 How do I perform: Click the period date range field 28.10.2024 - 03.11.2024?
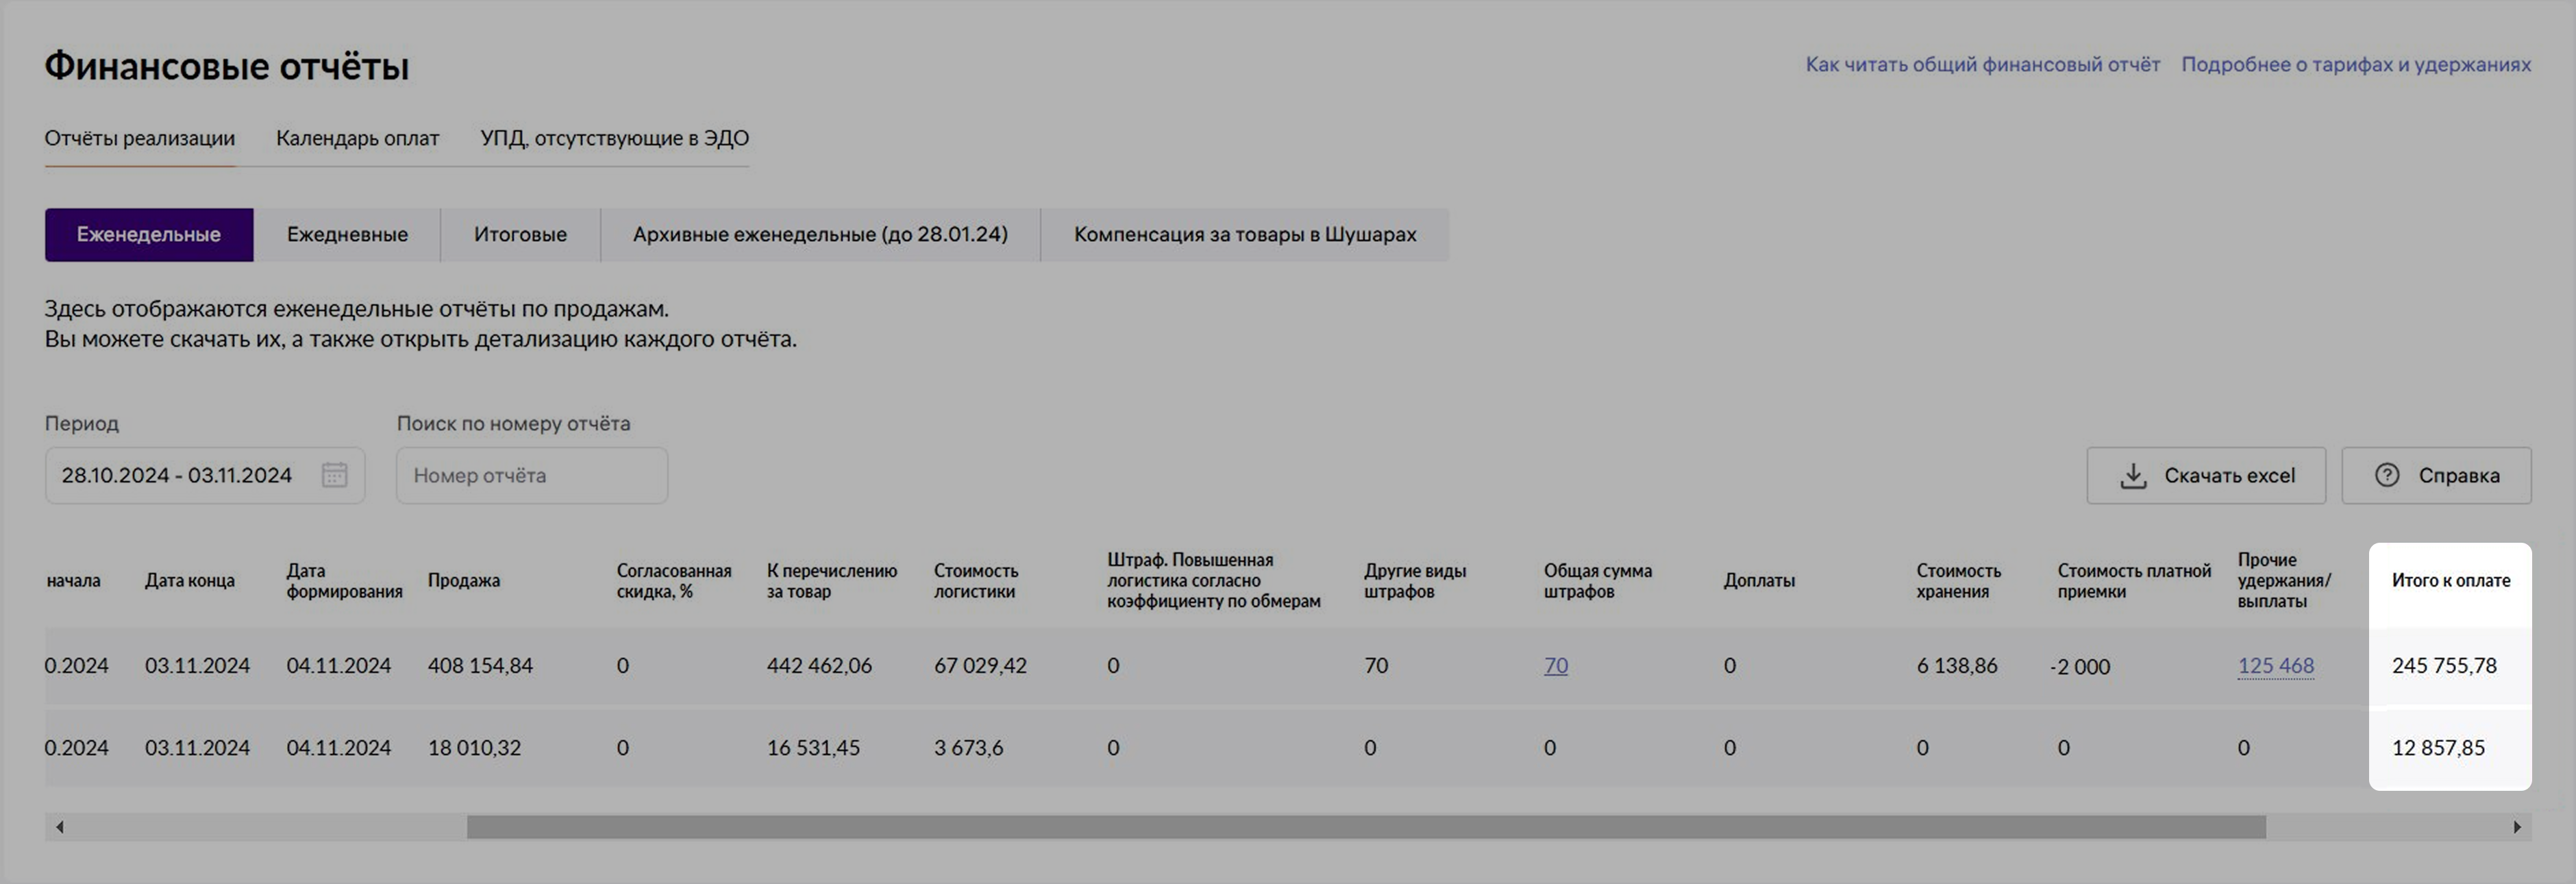click(205, 476)
